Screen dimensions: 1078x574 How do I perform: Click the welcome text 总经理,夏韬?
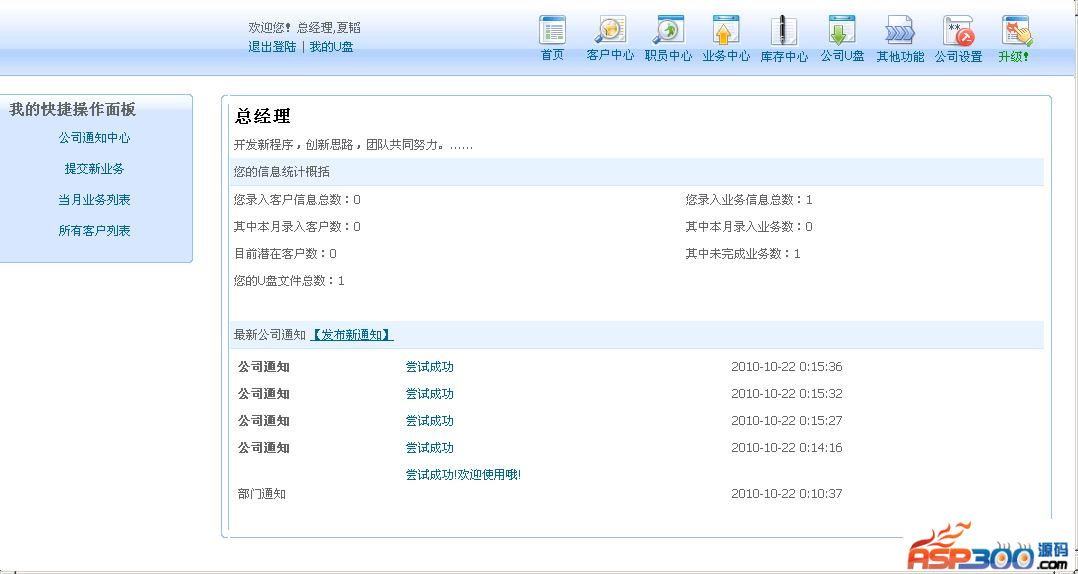329,27
